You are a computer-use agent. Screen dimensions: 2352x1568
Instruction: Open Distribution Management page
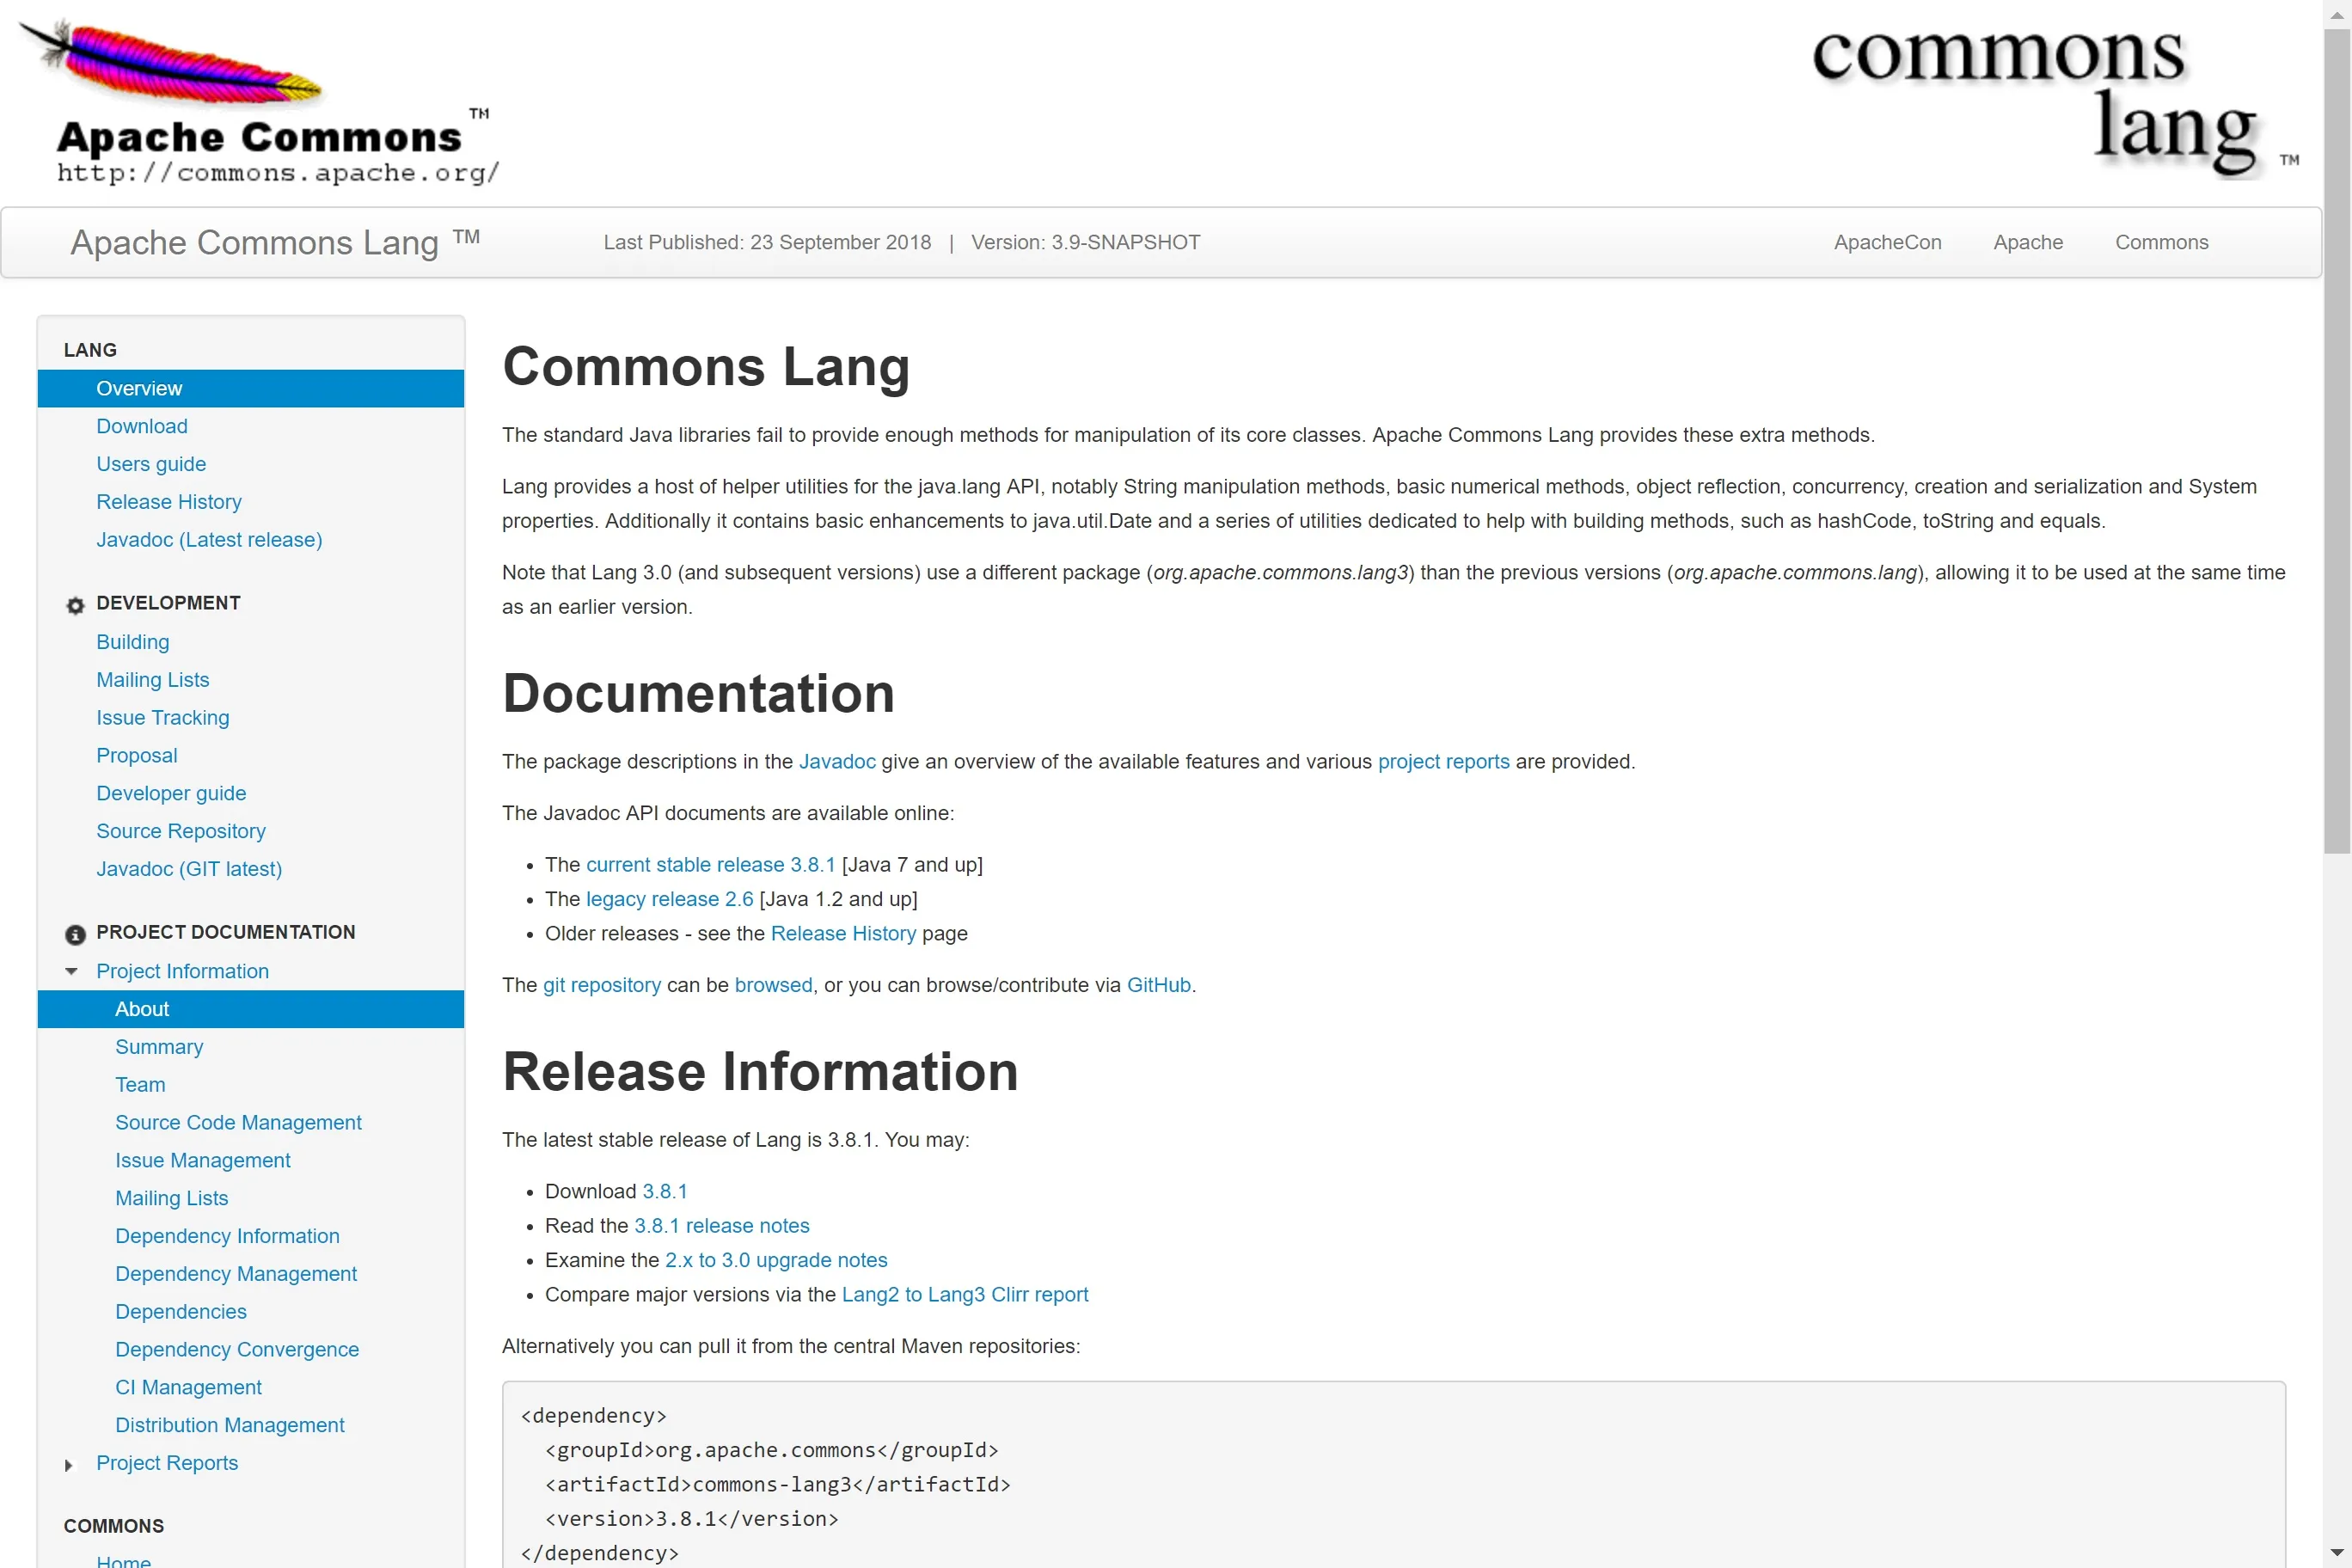coord(230,1426)
